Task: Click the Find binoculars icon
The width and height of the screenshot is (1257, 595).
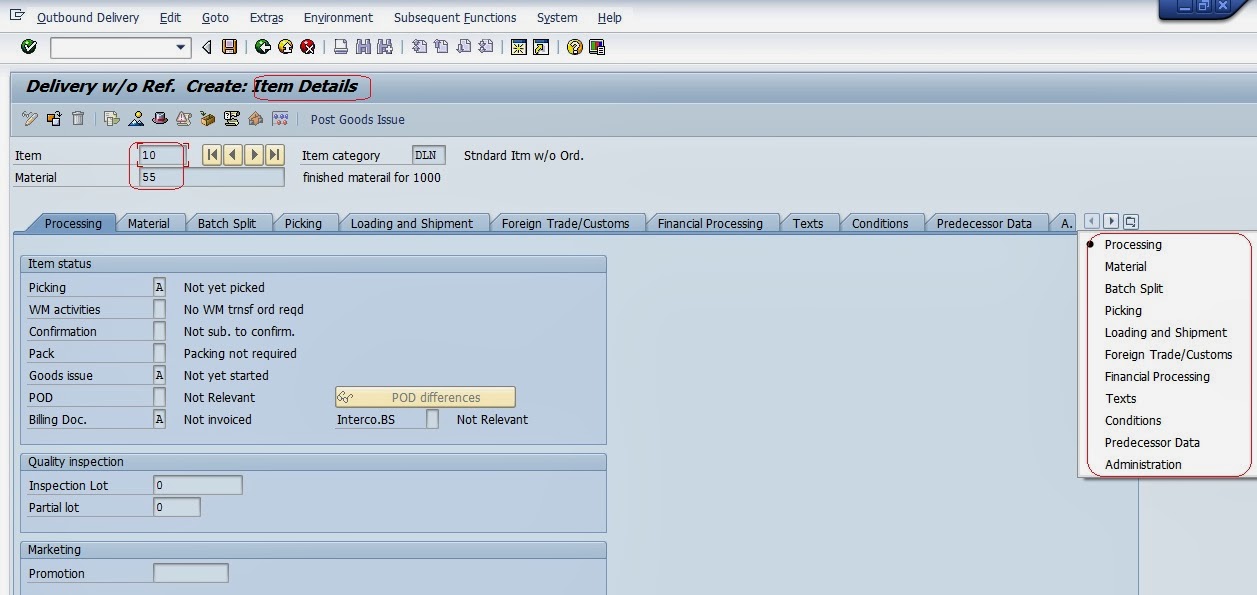Action: coord(363,47)
